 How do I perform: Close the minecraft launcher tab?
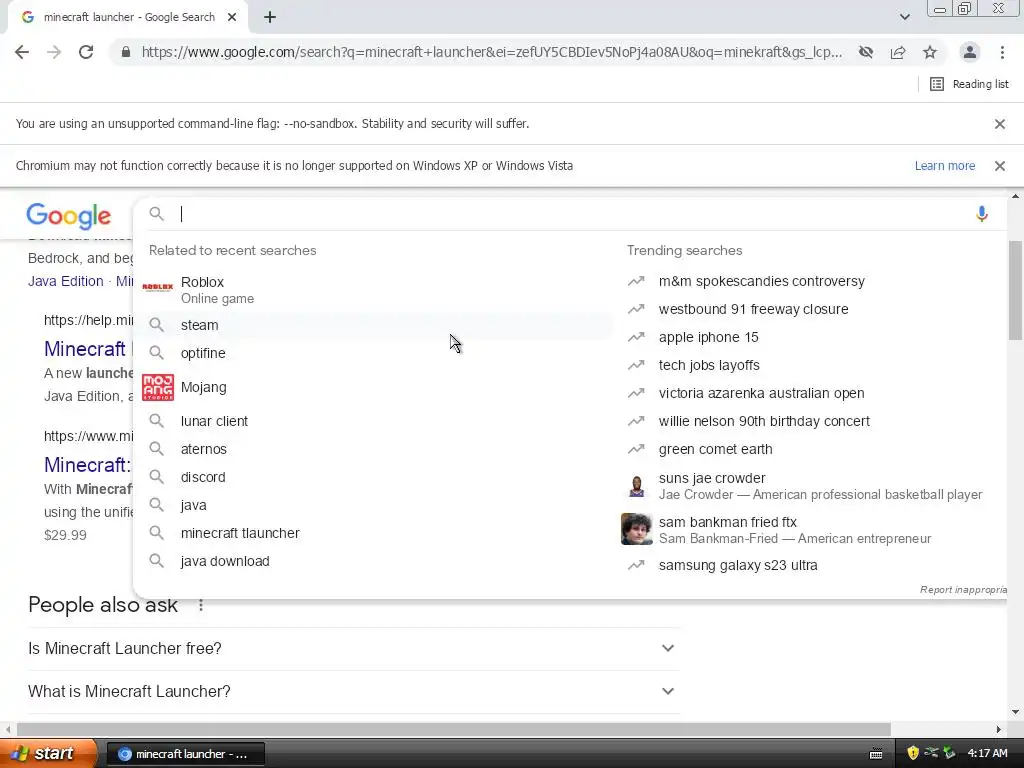(x=232, y=18)
